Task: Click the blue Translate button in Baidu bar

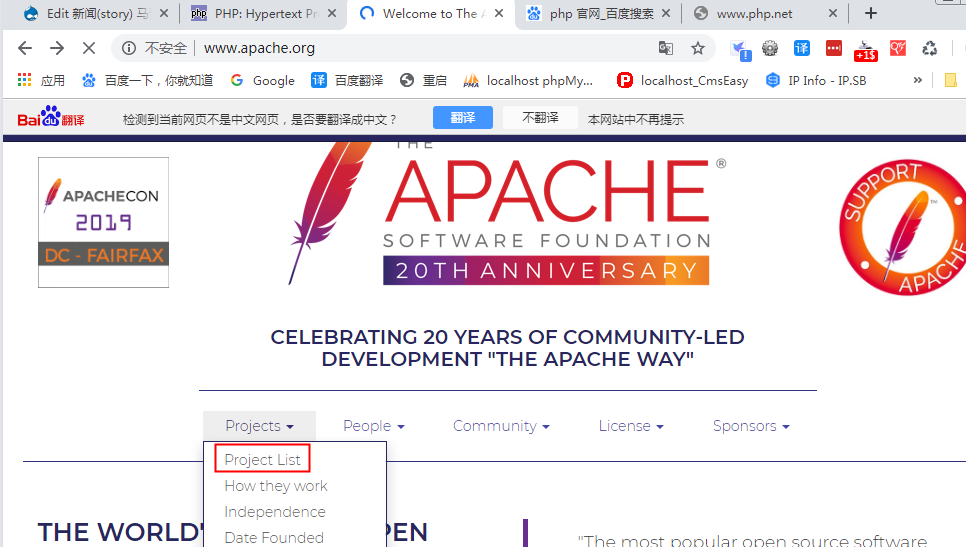Action: point(463,117)
